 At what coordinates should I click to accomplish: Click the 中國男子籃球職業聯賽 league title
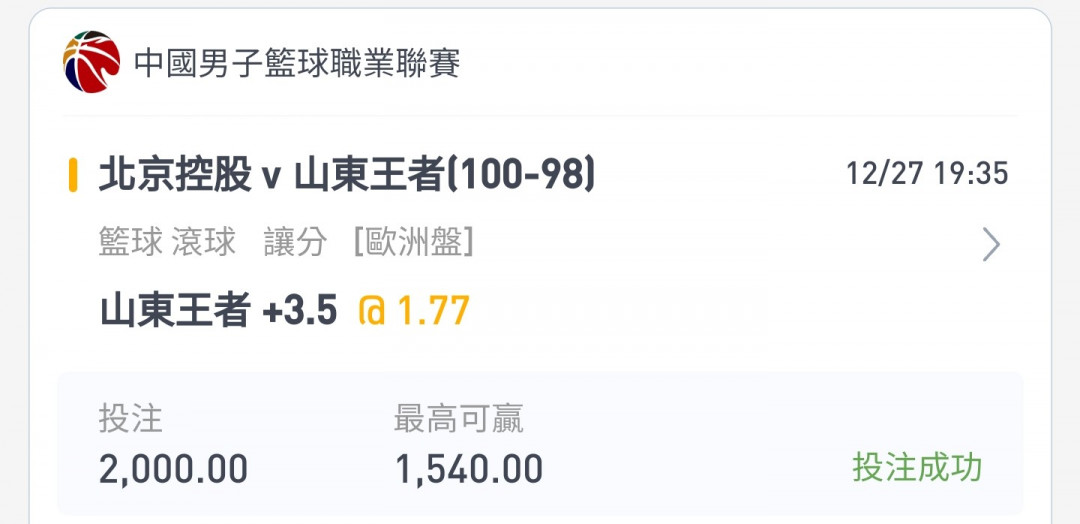297,63
